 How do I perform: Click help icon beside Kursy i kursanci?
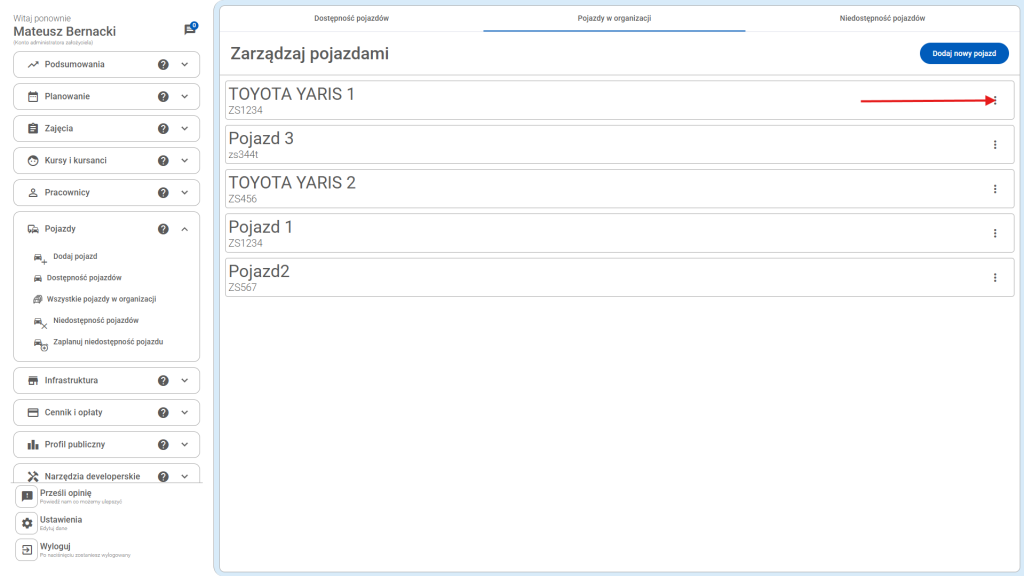pyautogui.click(x=163, y=160)
